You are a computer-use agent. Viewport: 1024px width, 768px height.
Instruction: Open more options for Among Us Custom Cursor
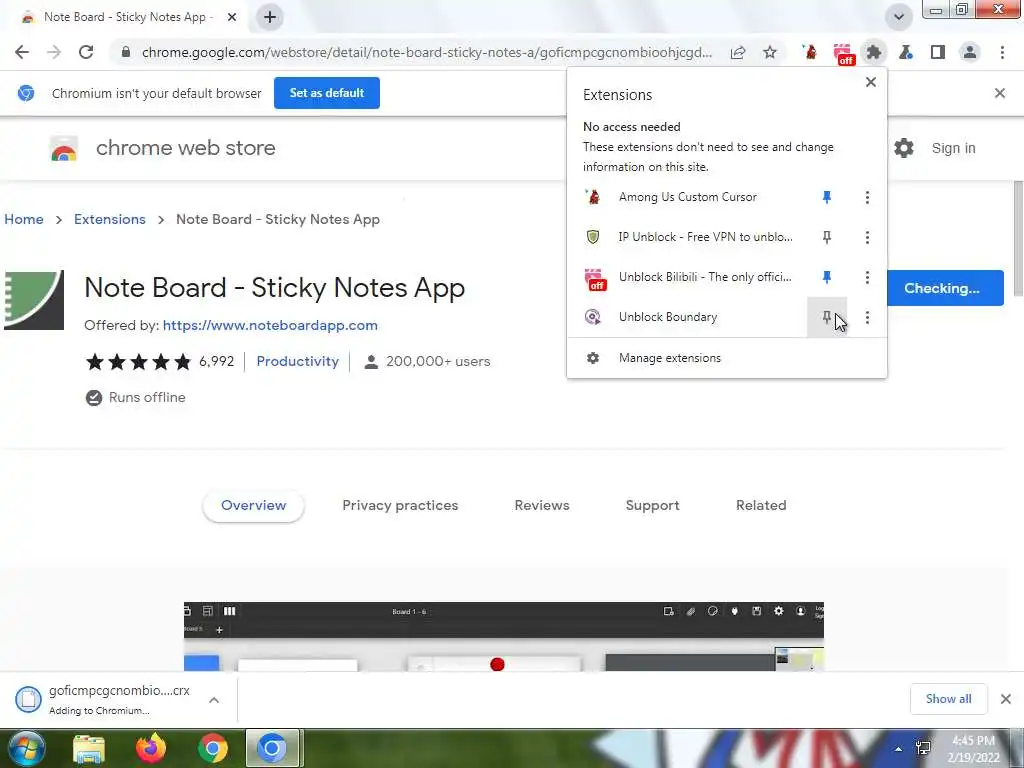tap(867, 197)
